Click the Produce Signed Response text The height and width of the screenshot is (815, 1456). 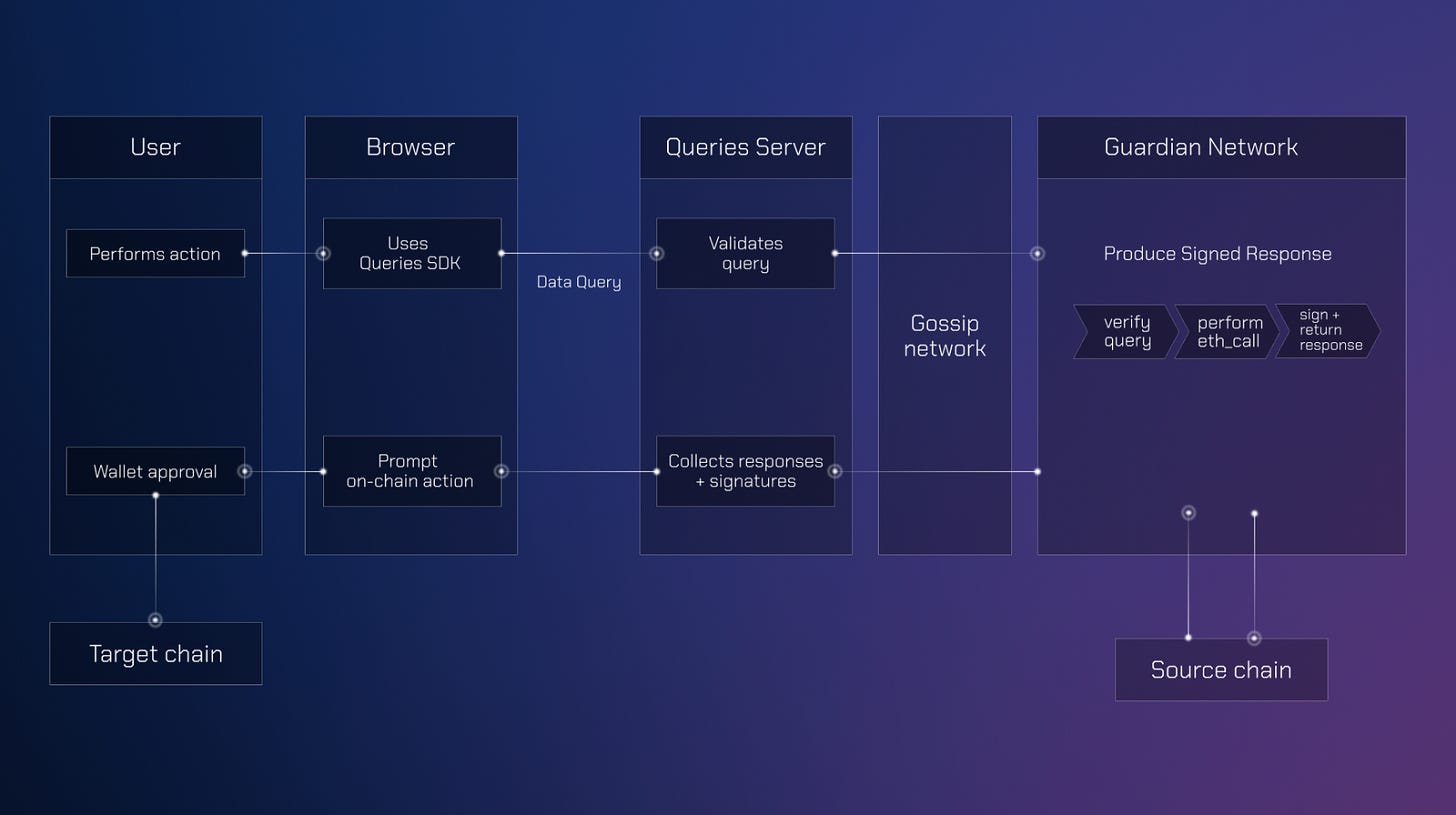click(x=1217, y=254)
